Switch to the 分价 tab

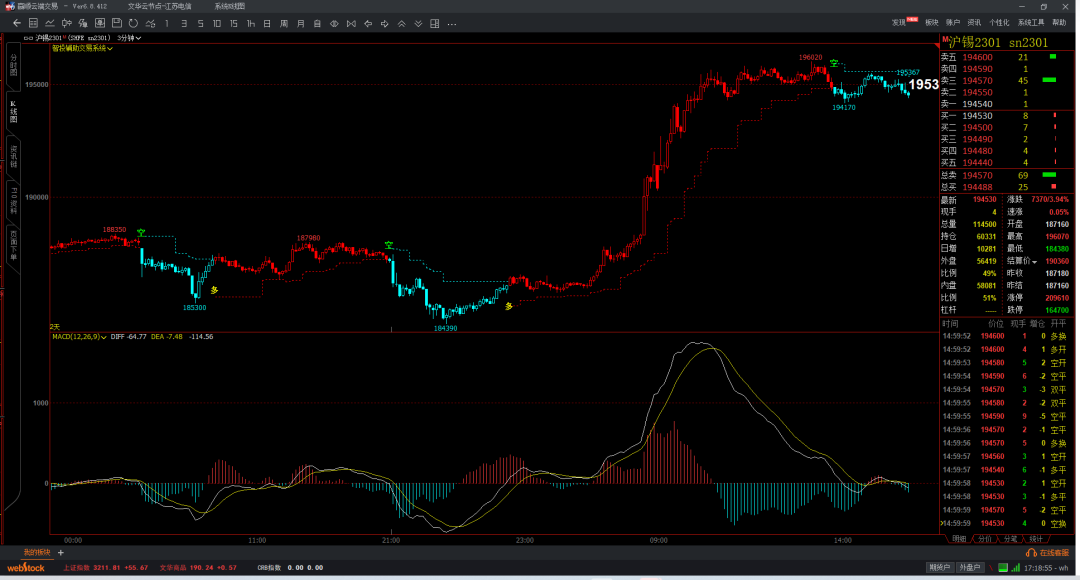click(x=985, y=539)
